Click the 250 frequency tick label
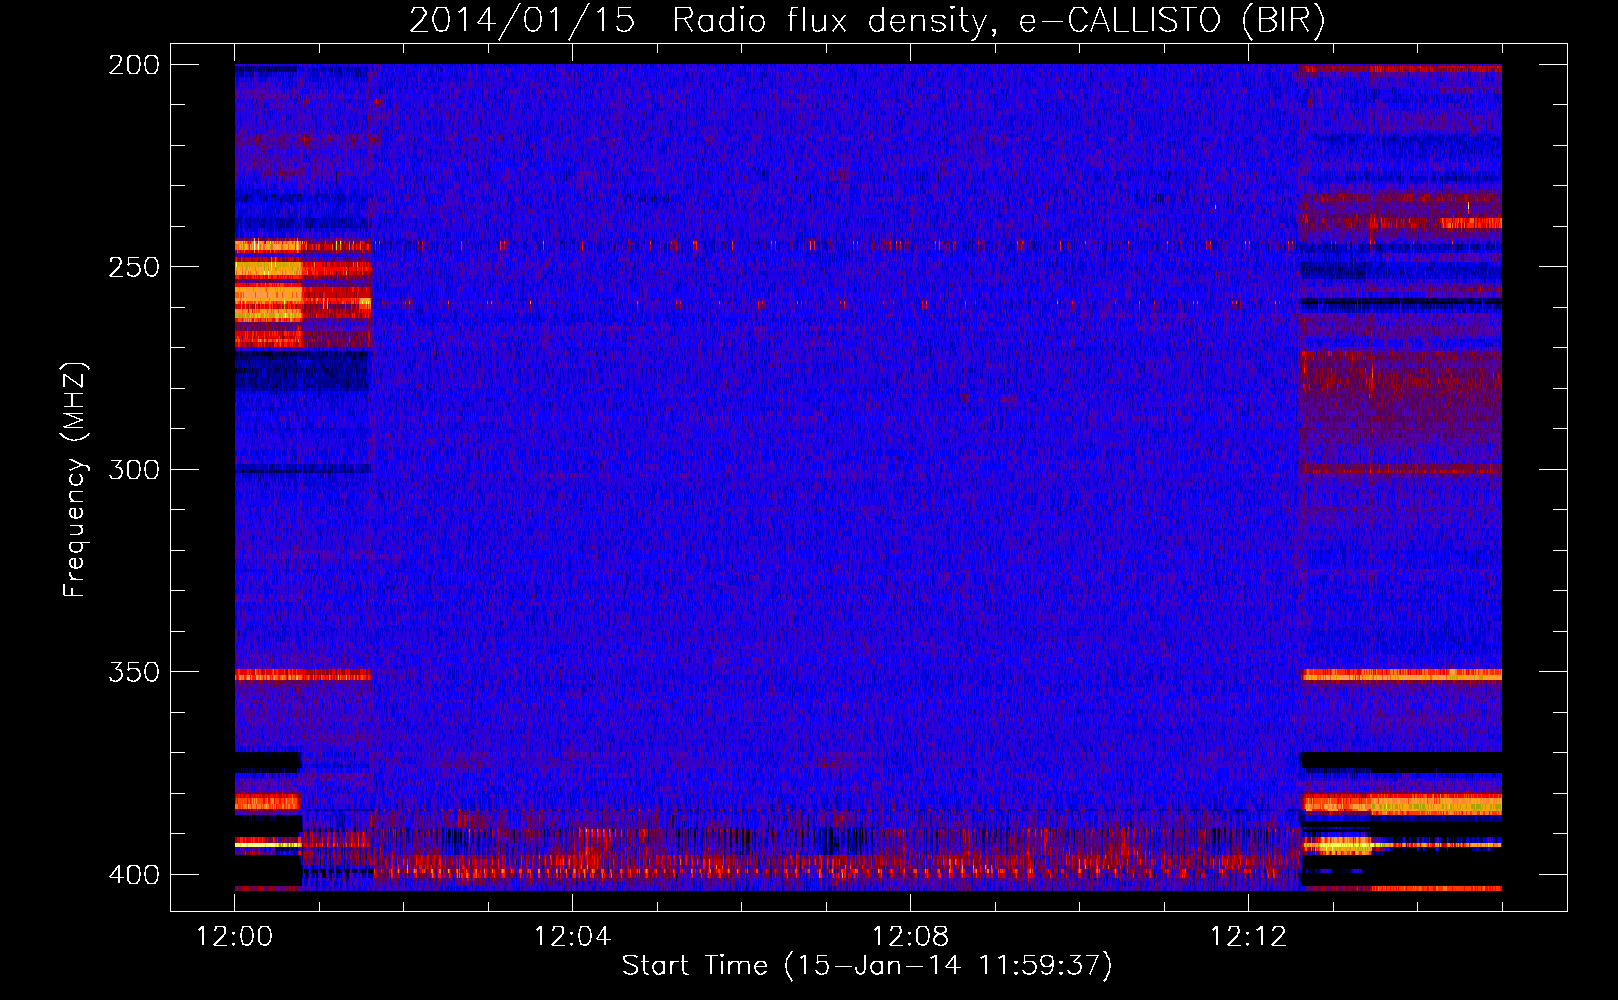Screen dimensions: 1618x1000 pyautogui.click(x=134, y=267)
